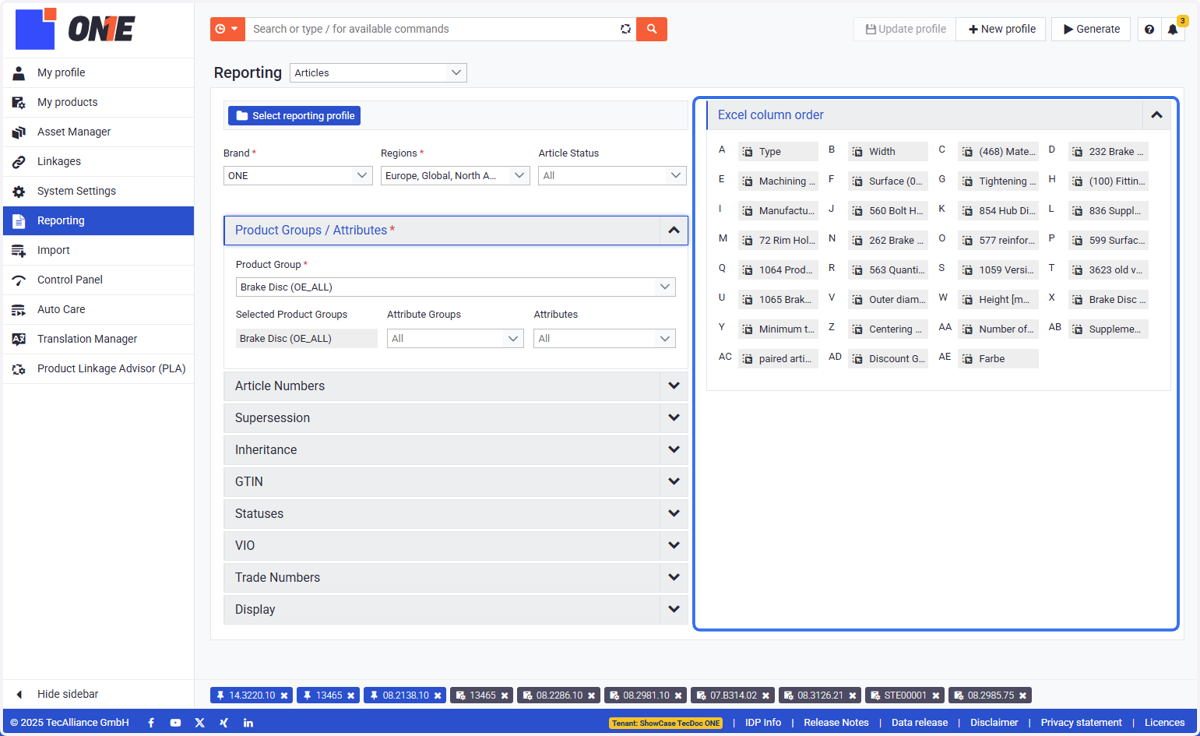
Task: Open the search history dropdown
Action: pyautogui.click(x=227, y=29)
